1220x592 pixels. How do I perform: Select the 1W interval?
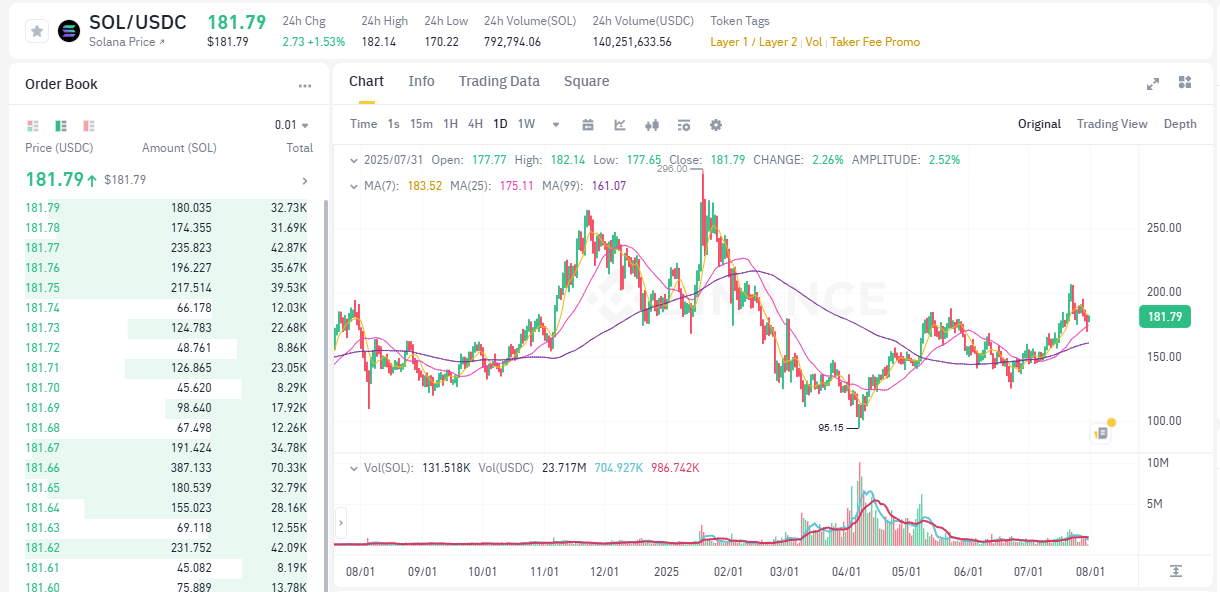coord(526,124)
